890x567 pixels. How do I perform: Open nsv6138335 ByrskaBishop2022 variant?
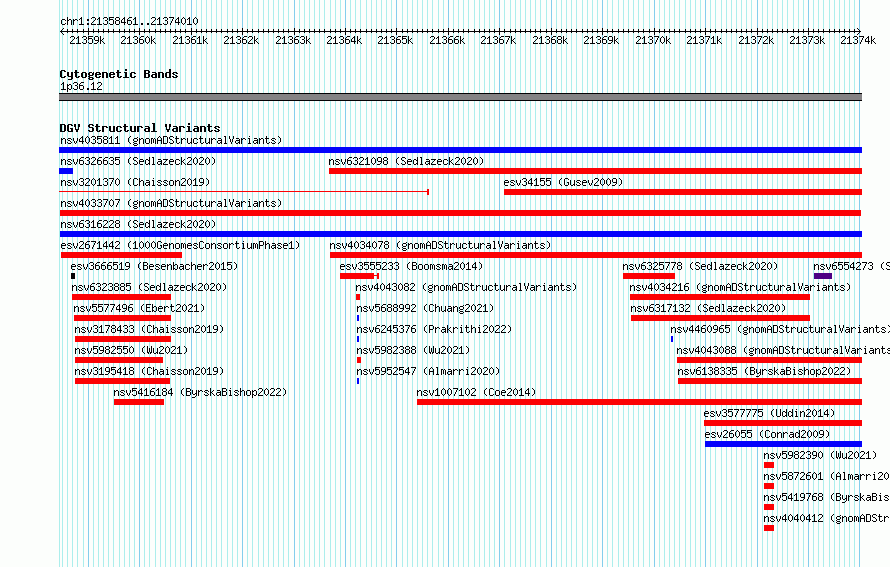click(x=764, y=371)
